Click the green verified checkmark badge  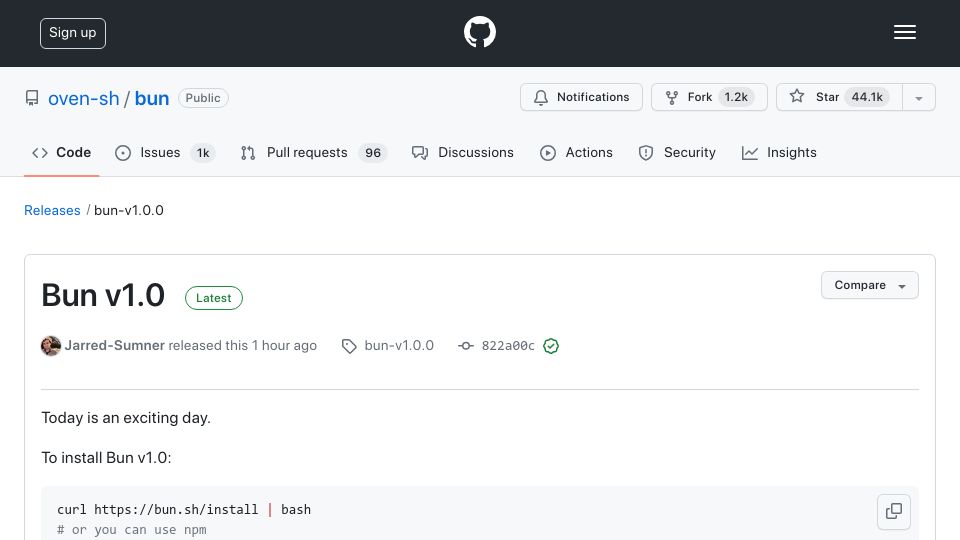(x=551, y=346)
